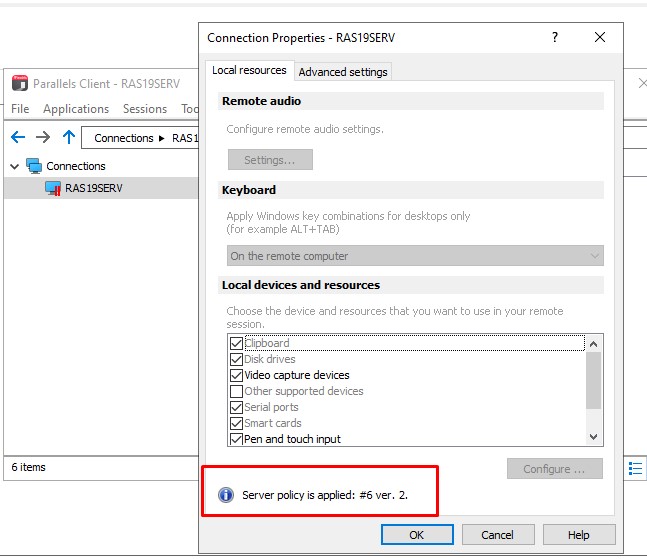Collapse the Connections tree node
The image size is (647, 559).
click(15, 166)
